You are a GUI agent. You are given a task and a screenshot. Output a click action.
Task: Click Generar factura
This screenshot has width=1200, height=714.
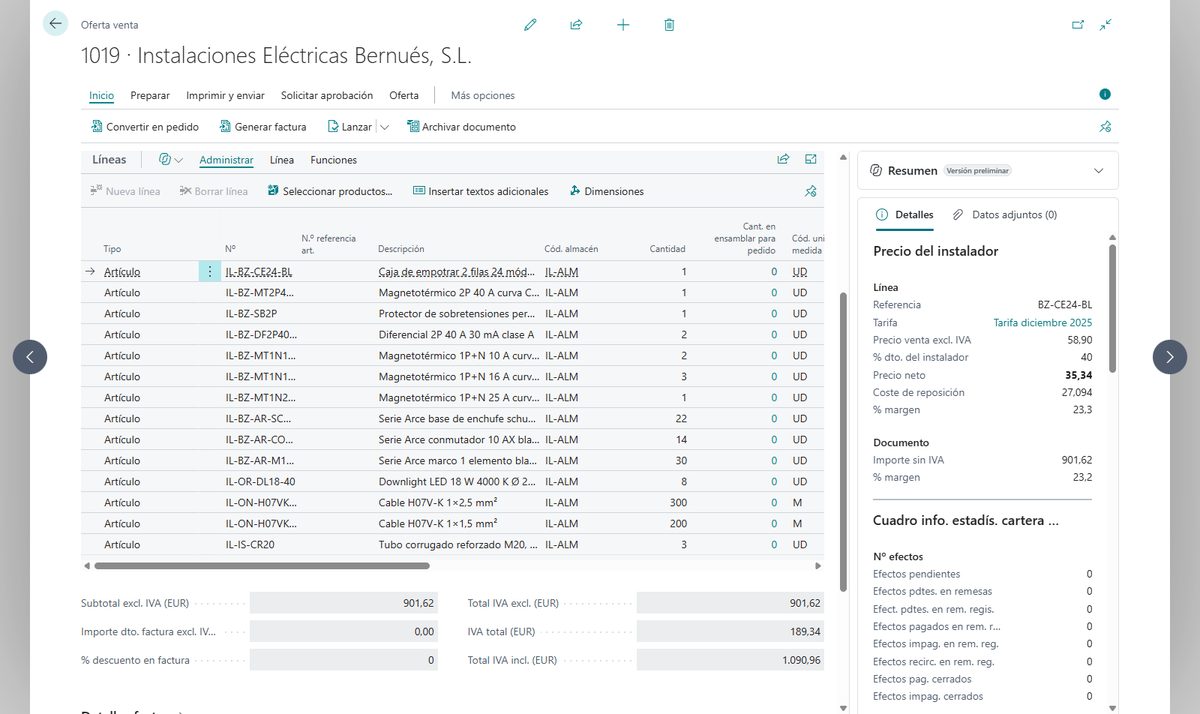pyautogui.click(x=262, y=127)
